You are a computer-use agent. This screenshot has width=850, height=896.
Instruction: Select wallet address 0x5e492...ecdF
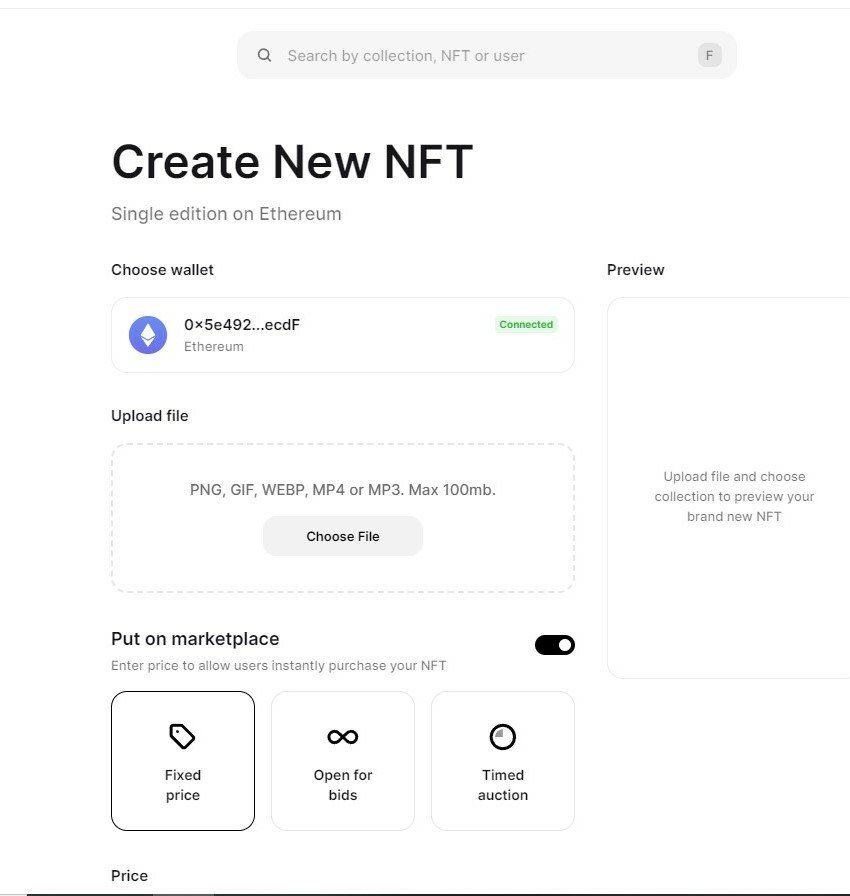pyautogui.click(x=242, y=325)
